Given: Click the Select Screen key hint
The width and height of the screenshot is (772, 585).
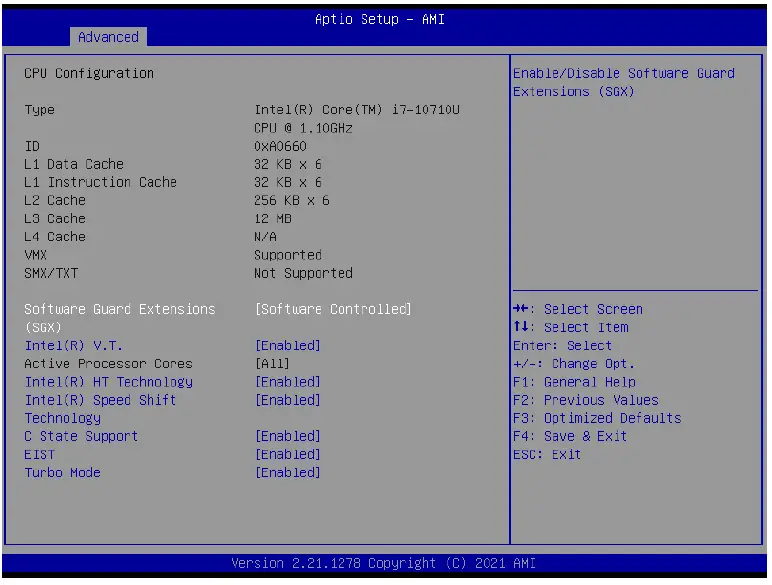Looking at the screenshot, I should tap(578, 309).
